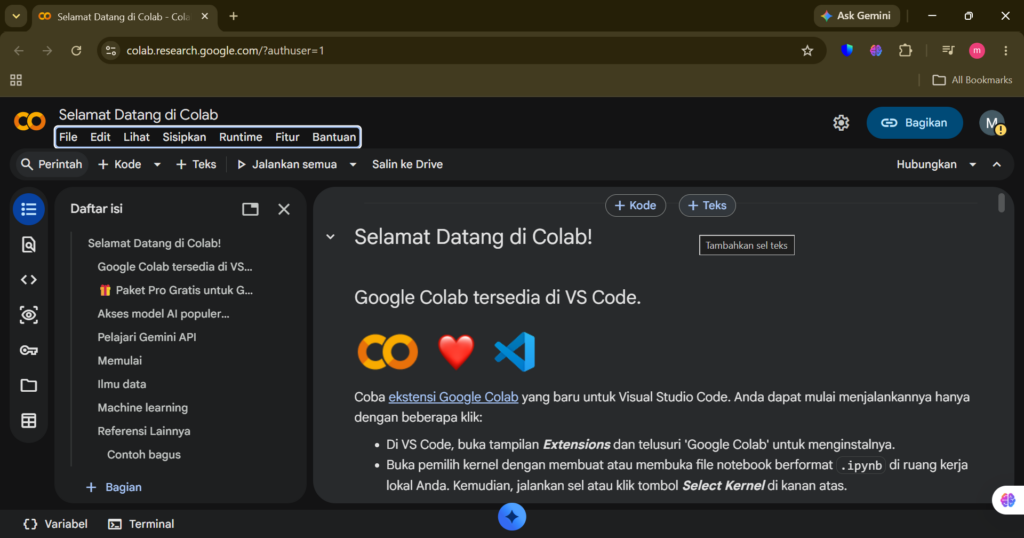Click the Gemini sparkle floating button
This screenshot has height=538, width=1024.
tap(512, 517)
